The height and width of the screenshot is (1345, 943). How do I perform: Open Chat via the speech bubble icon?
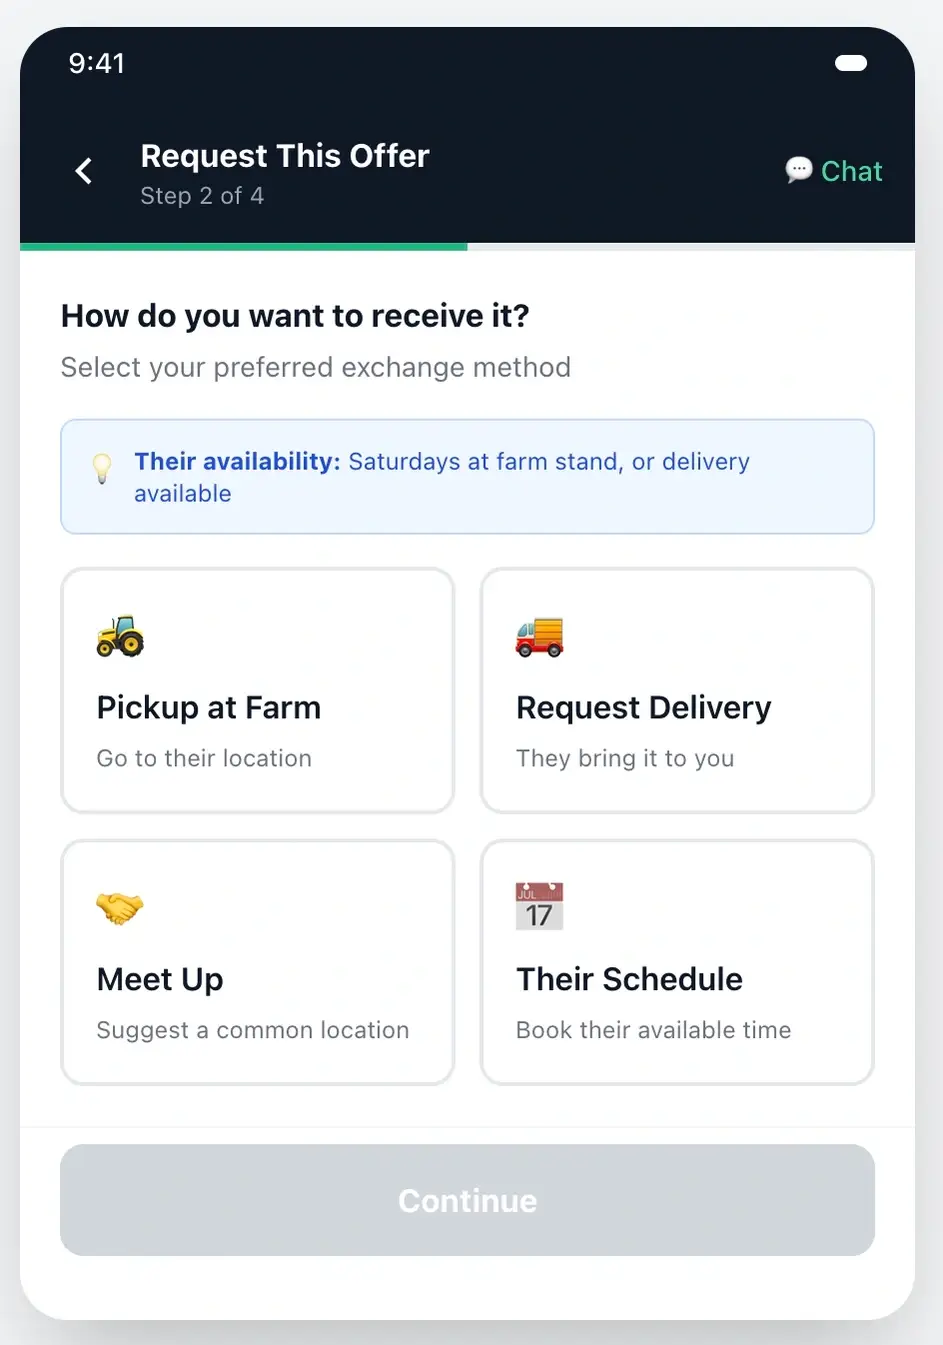tap(797, 170)
